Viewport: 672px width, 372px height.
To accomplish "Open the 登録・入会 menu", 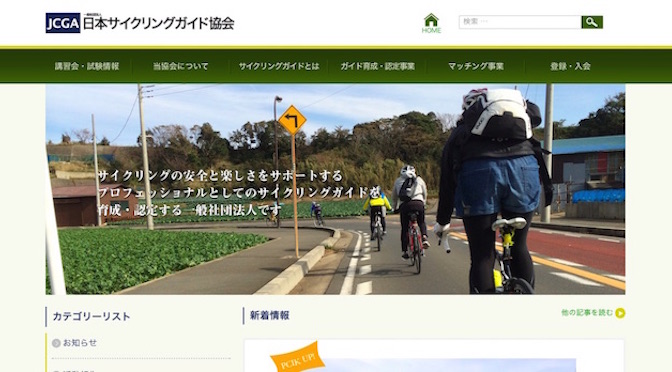I will (570, 66).
